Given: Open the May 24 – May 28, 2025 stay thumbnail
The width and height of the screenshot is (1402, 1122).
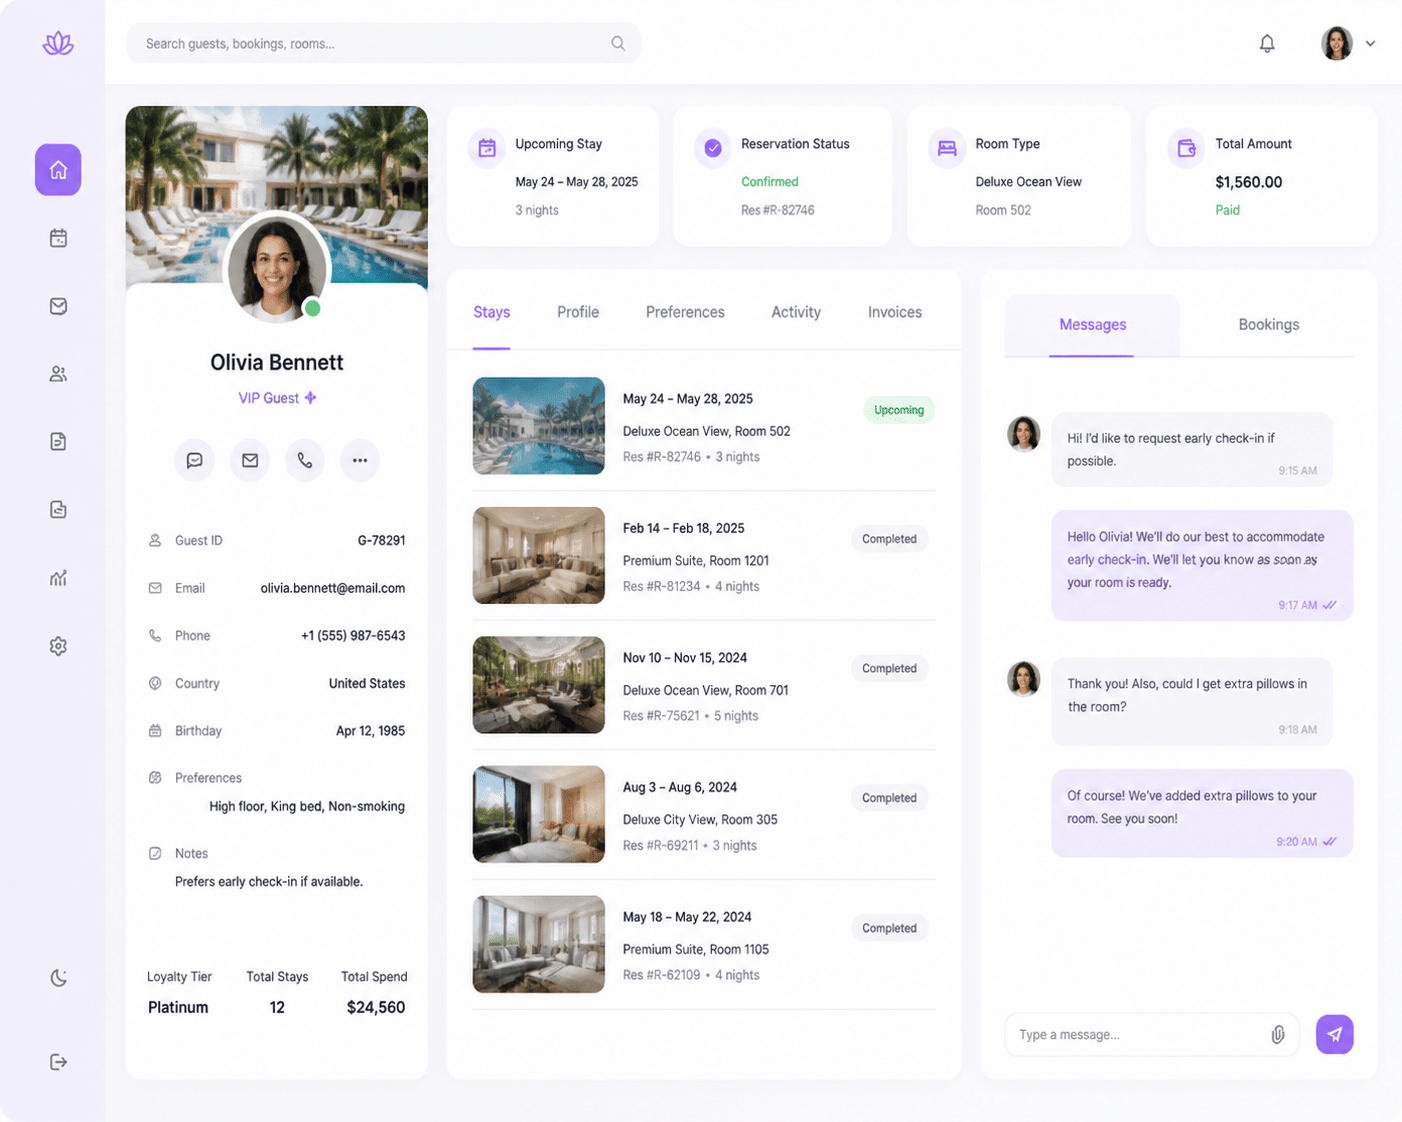Looking at the screenshot, I should coord(538,425).
